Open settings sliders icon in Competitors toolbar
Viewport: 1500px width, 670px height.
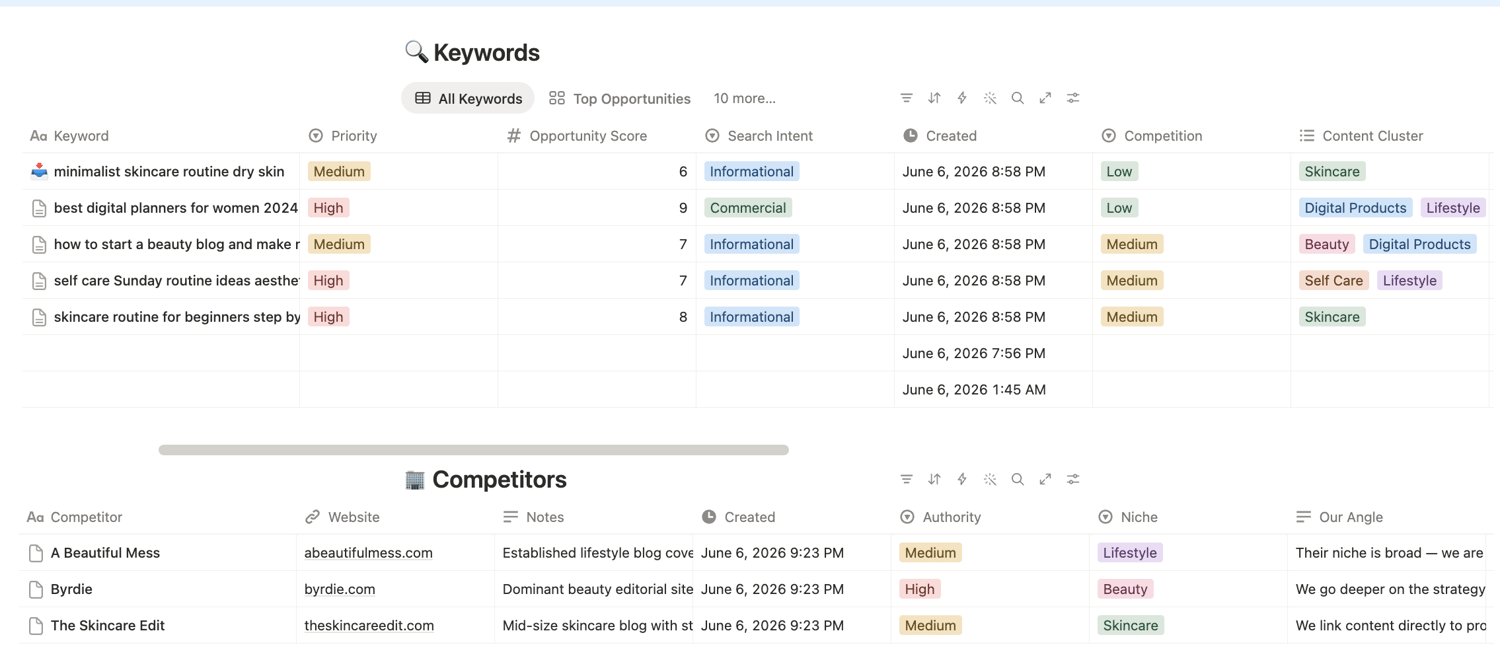click(1073, 479)
